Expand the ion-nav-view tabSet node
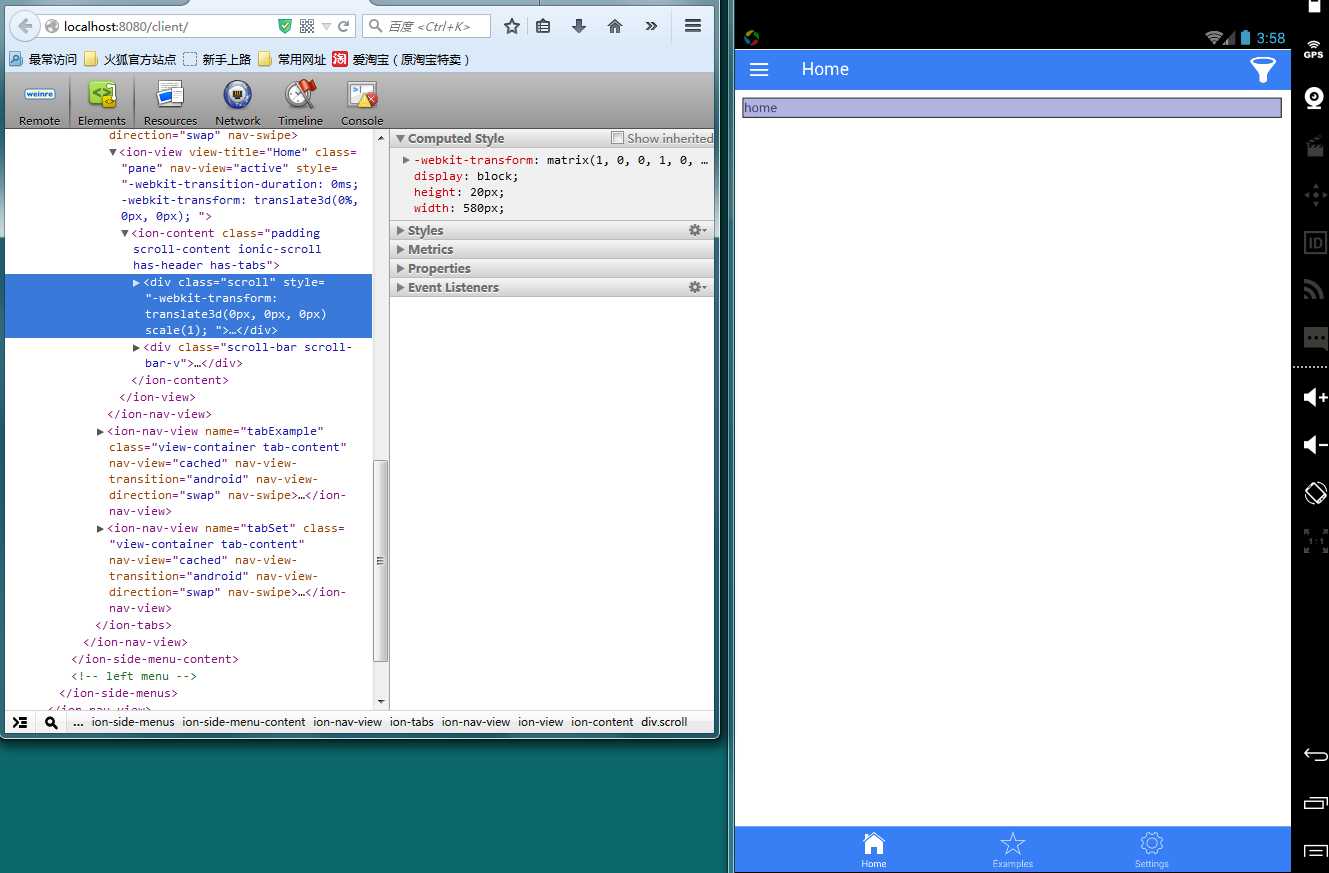Image resolution: width=1329 pixels, height=873 pixels. [101, 529]
